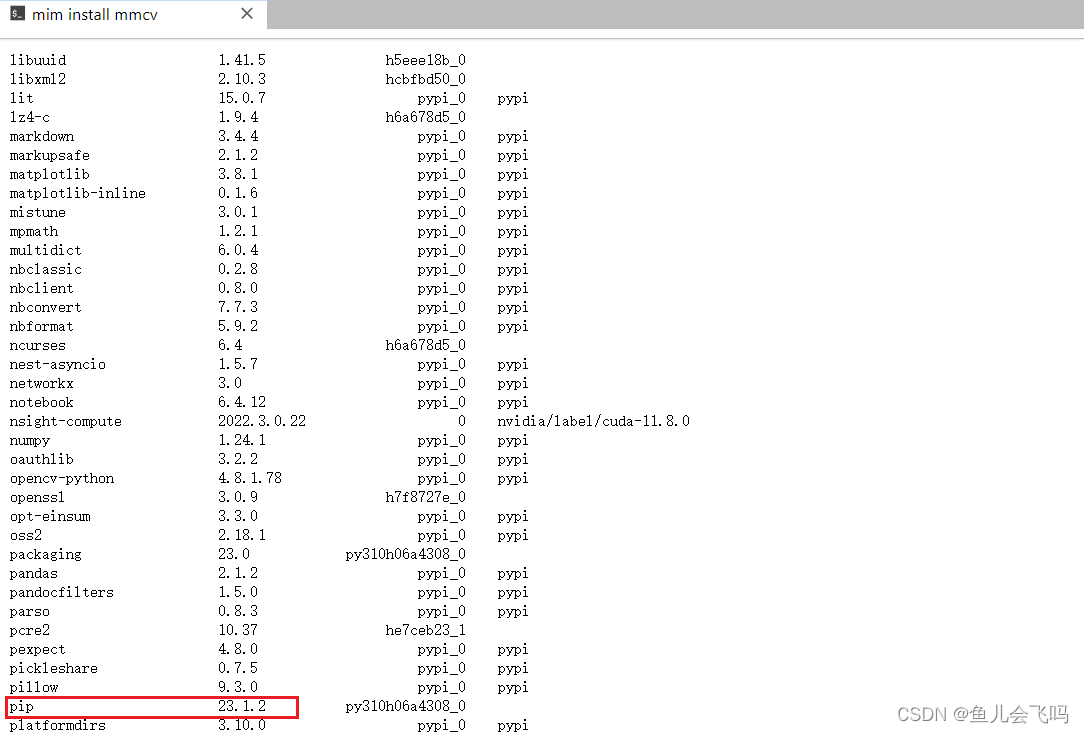Select the networkx package name
This screenshot has height=733, width=1084.
pyautogui.click(x=41, y=383)
